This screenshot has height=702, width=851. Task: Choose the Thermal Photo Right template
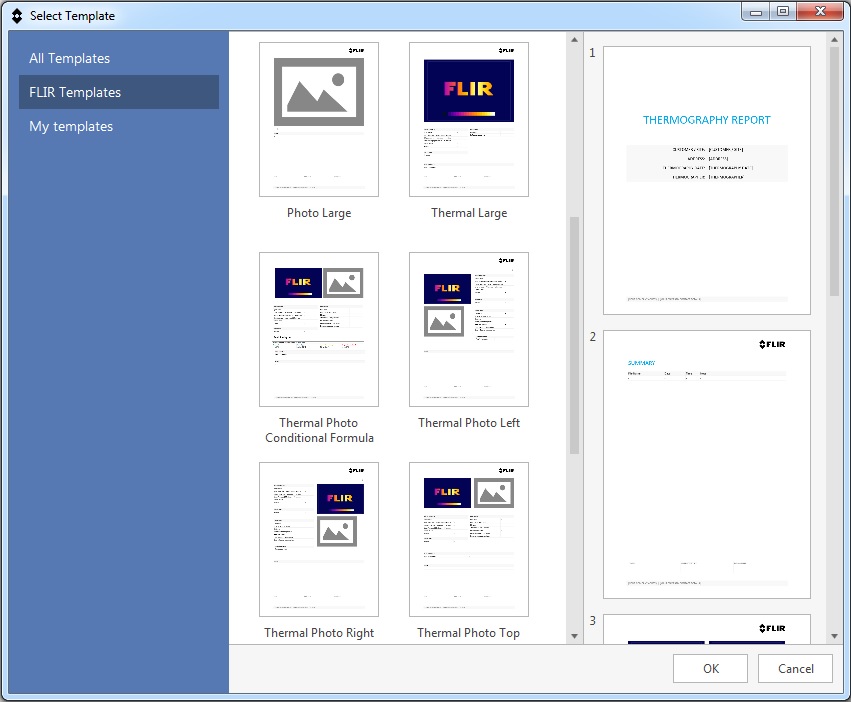tap(318, 539)
